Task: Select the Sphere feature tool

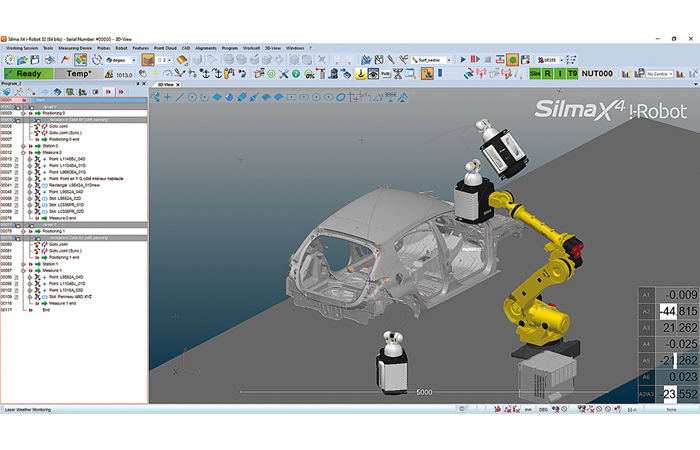Action: pos(229,97)
